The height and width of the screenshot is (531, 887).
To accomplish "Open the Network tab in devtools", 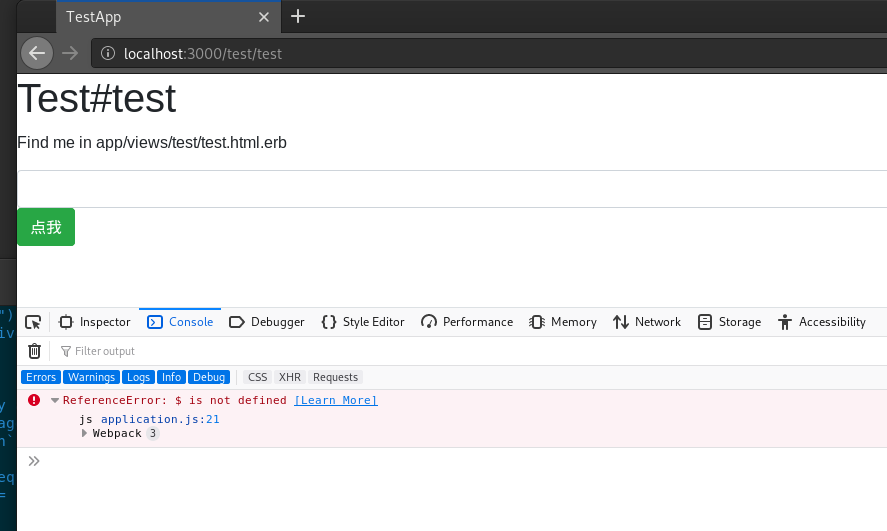I will [646, 322].
